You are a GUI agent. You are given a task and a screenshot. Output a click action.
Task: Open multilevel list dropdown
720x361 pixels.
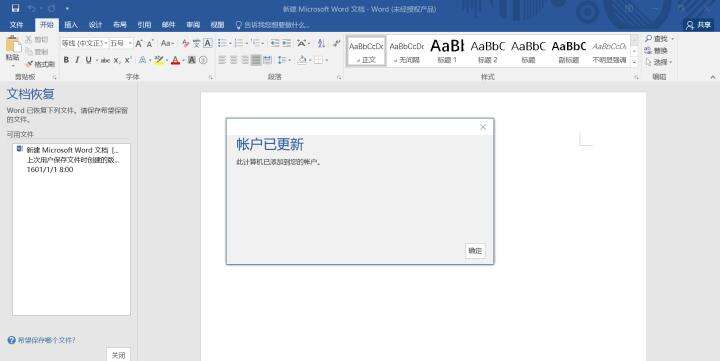[x=263, y=43]
